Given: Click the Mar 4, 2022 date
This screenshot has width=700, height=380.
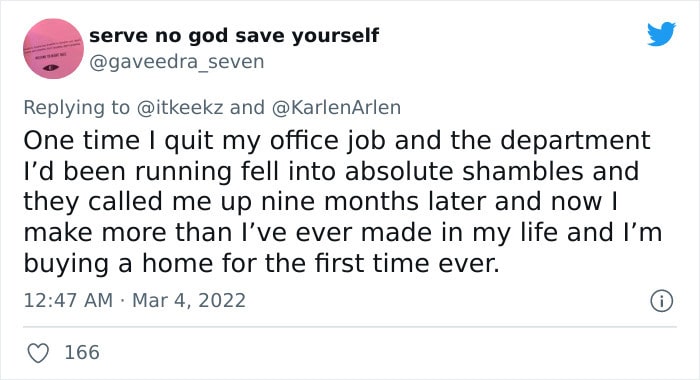Looking at the screenshot, I should coord(189,300).
